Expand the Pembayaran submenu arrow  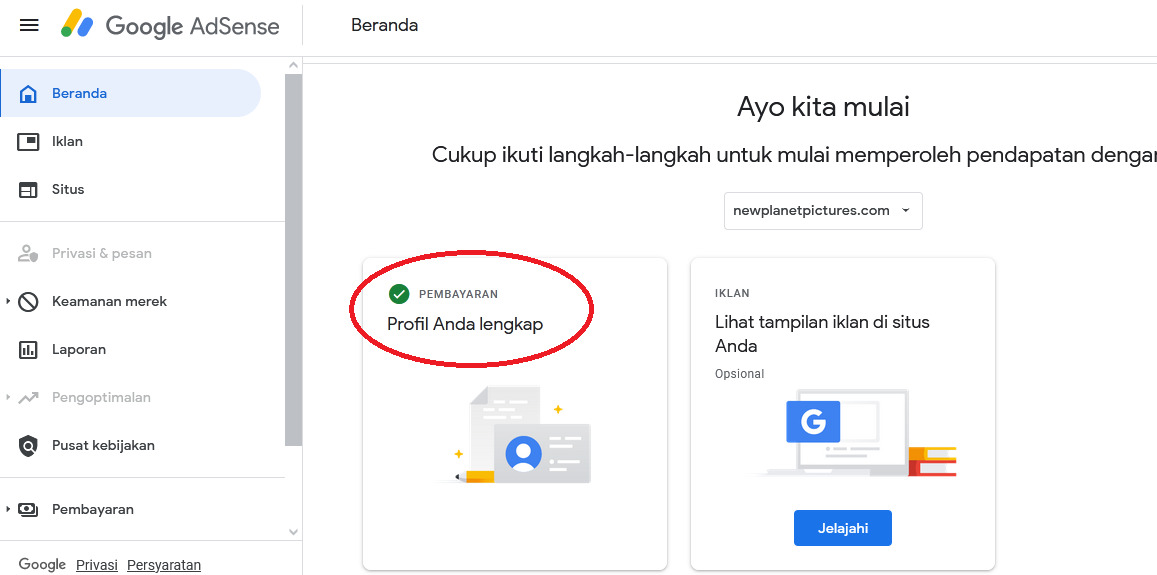pyautogui.click(x=8, y=509)
